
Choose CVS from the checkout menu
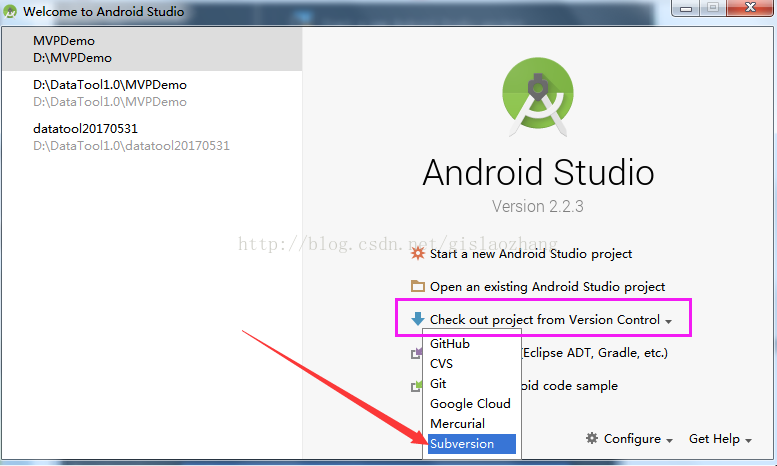click(471, 363)
